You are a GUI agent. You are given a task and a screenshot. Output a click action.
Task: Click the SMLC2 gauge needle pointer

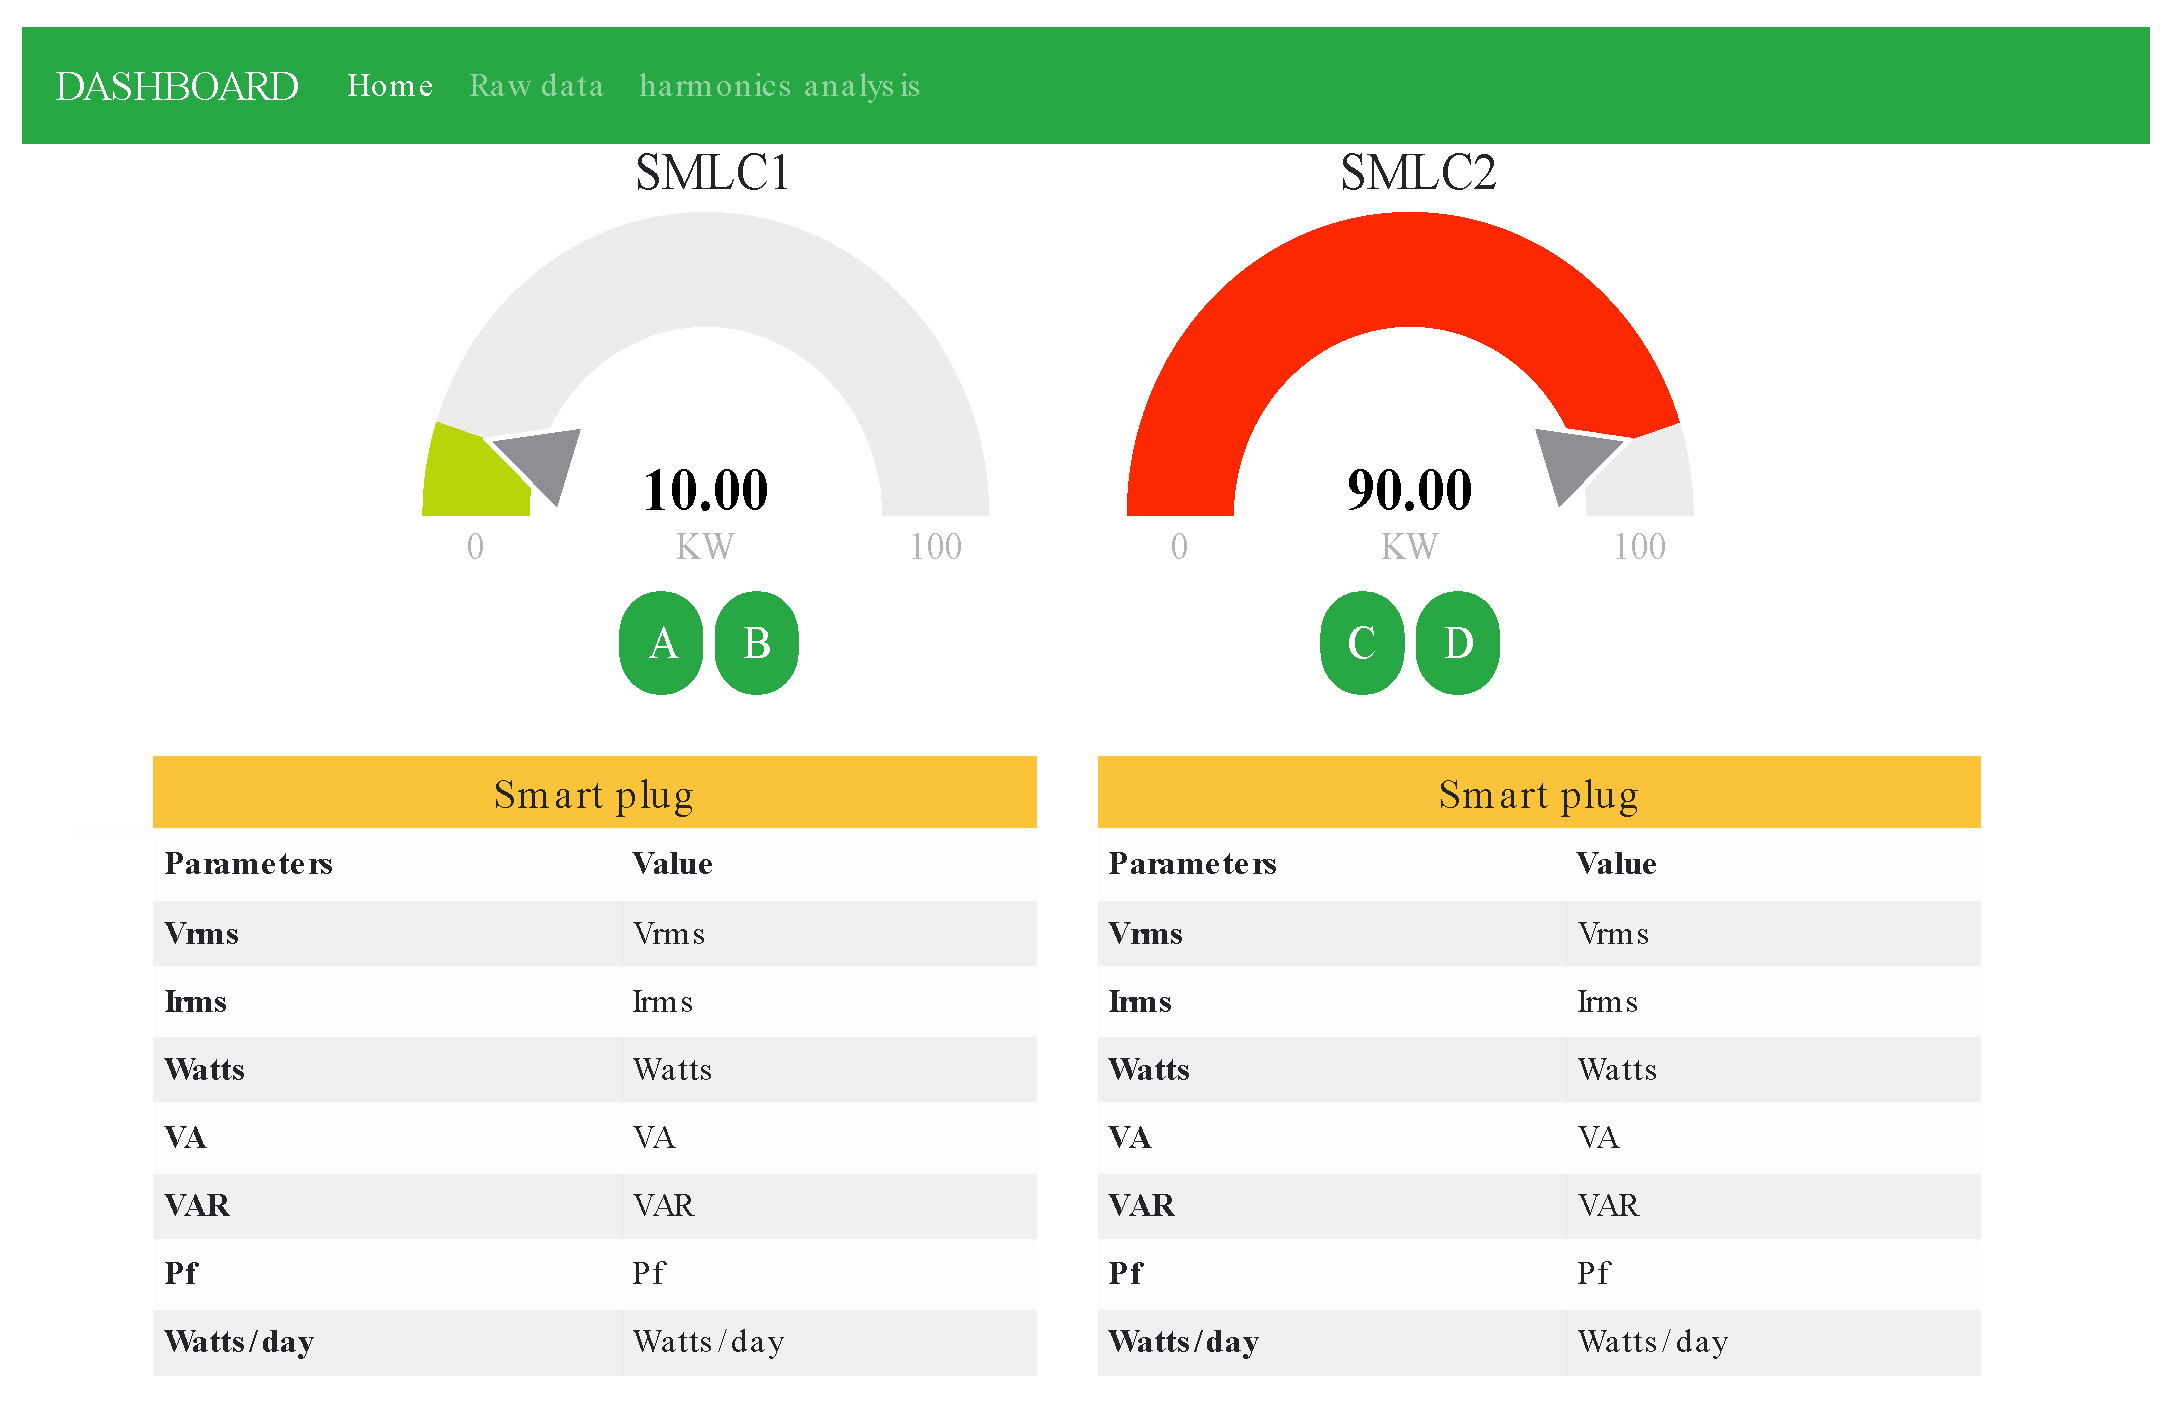1571,459
